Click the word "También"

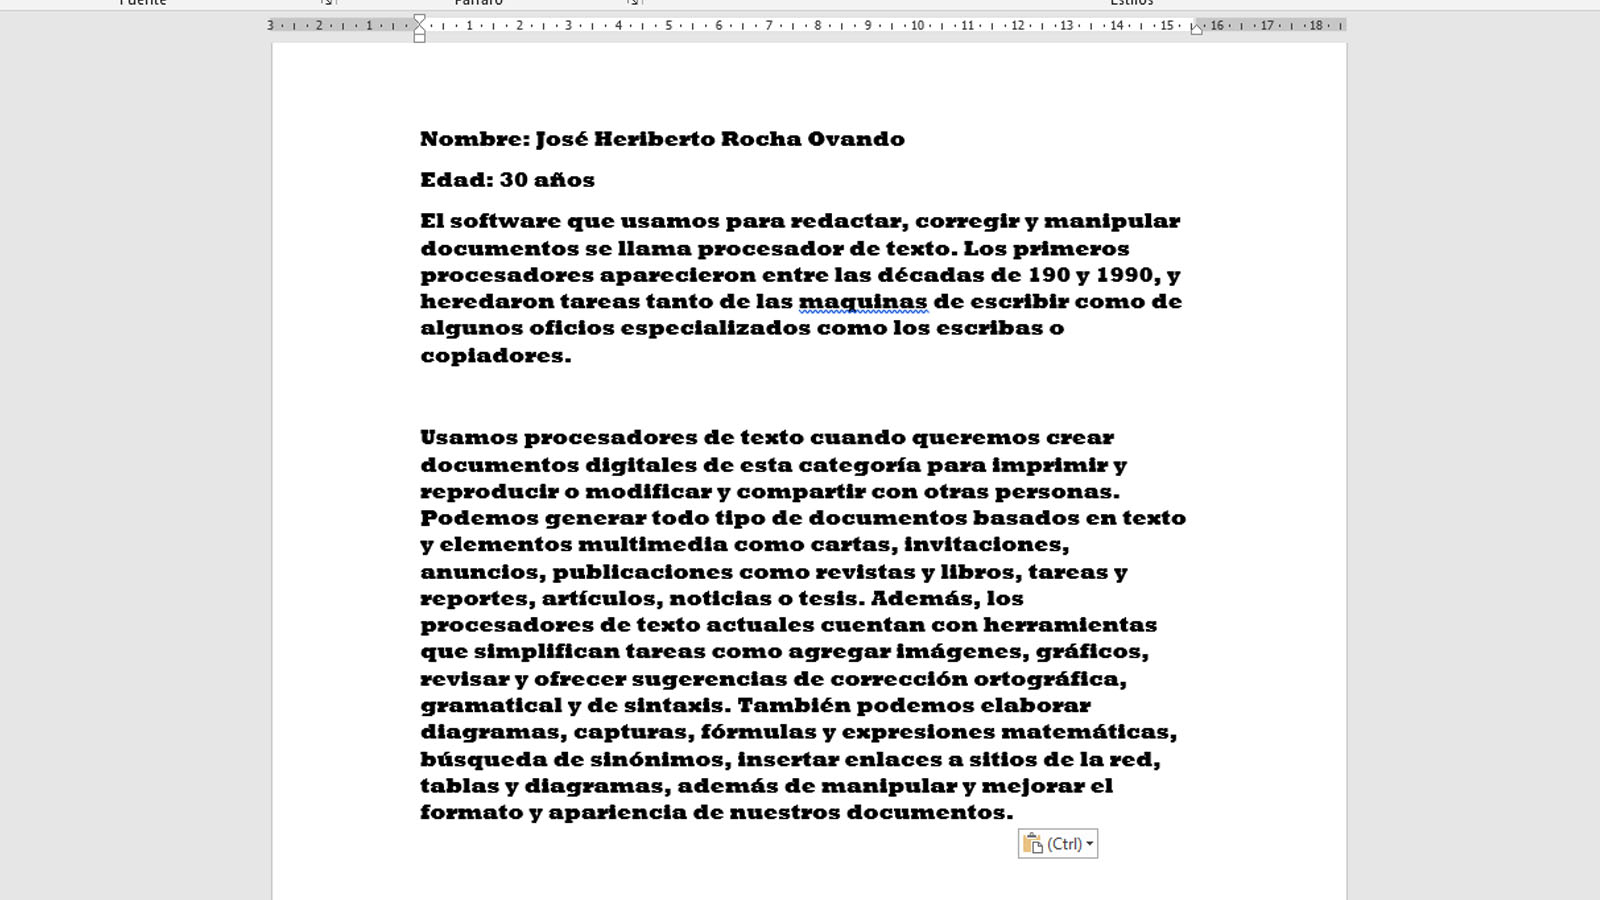(x=794, y=706)
